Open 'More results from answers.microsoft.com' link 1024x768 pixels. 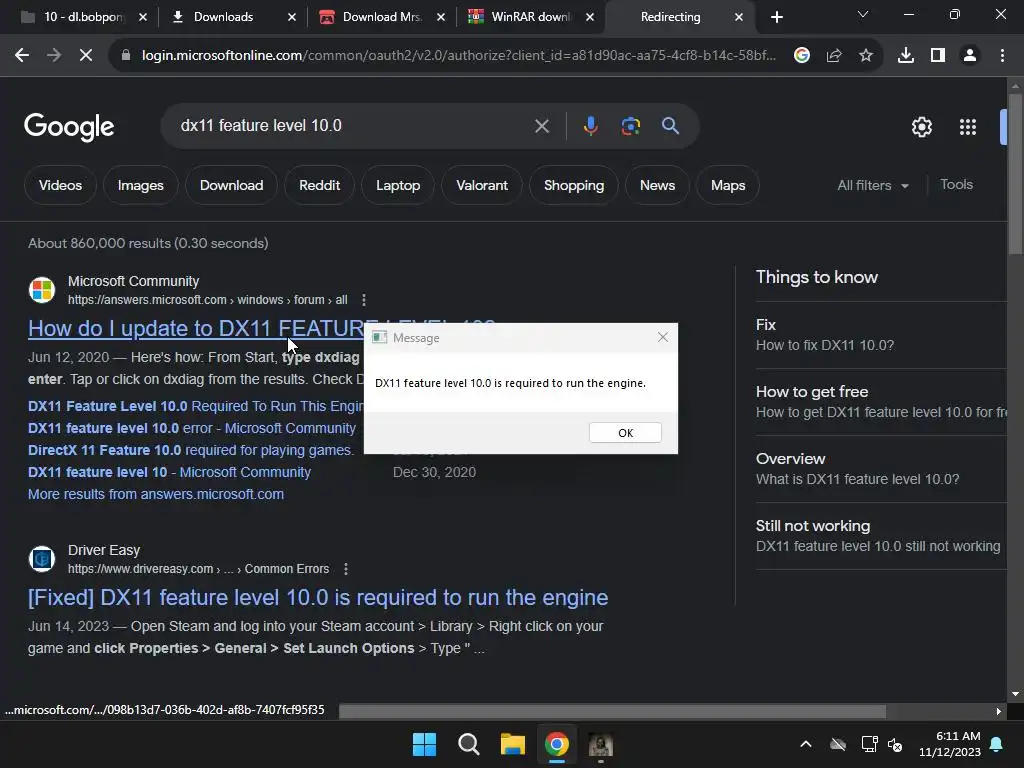156,494
